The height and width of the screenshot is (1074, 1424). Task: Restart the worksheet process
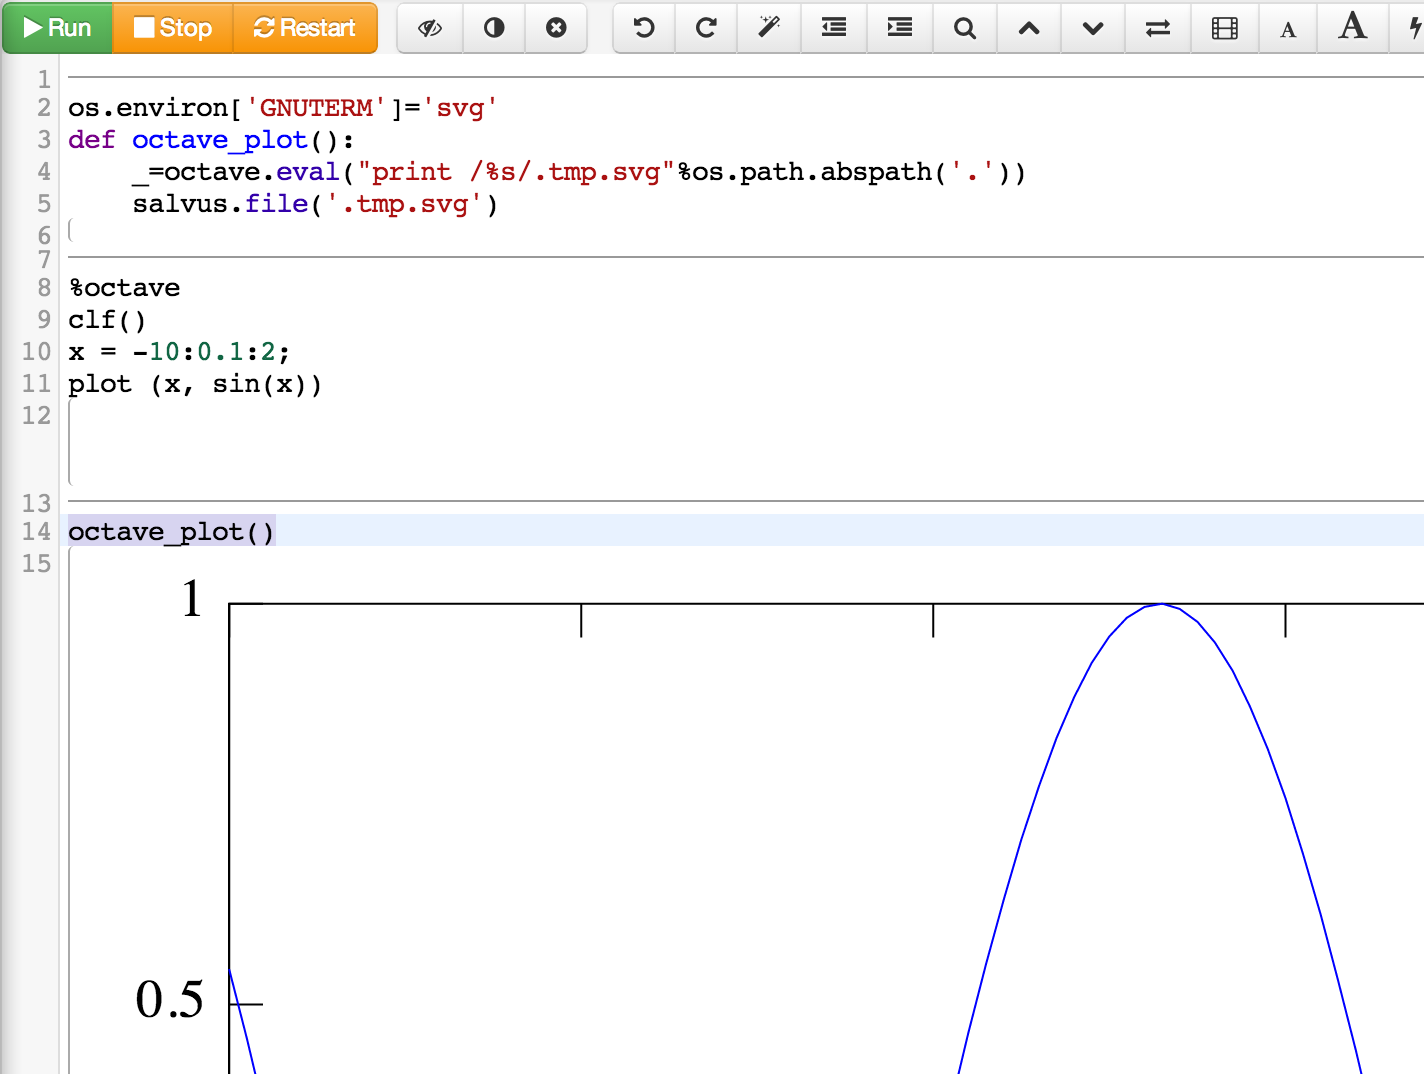coord(305,28)
